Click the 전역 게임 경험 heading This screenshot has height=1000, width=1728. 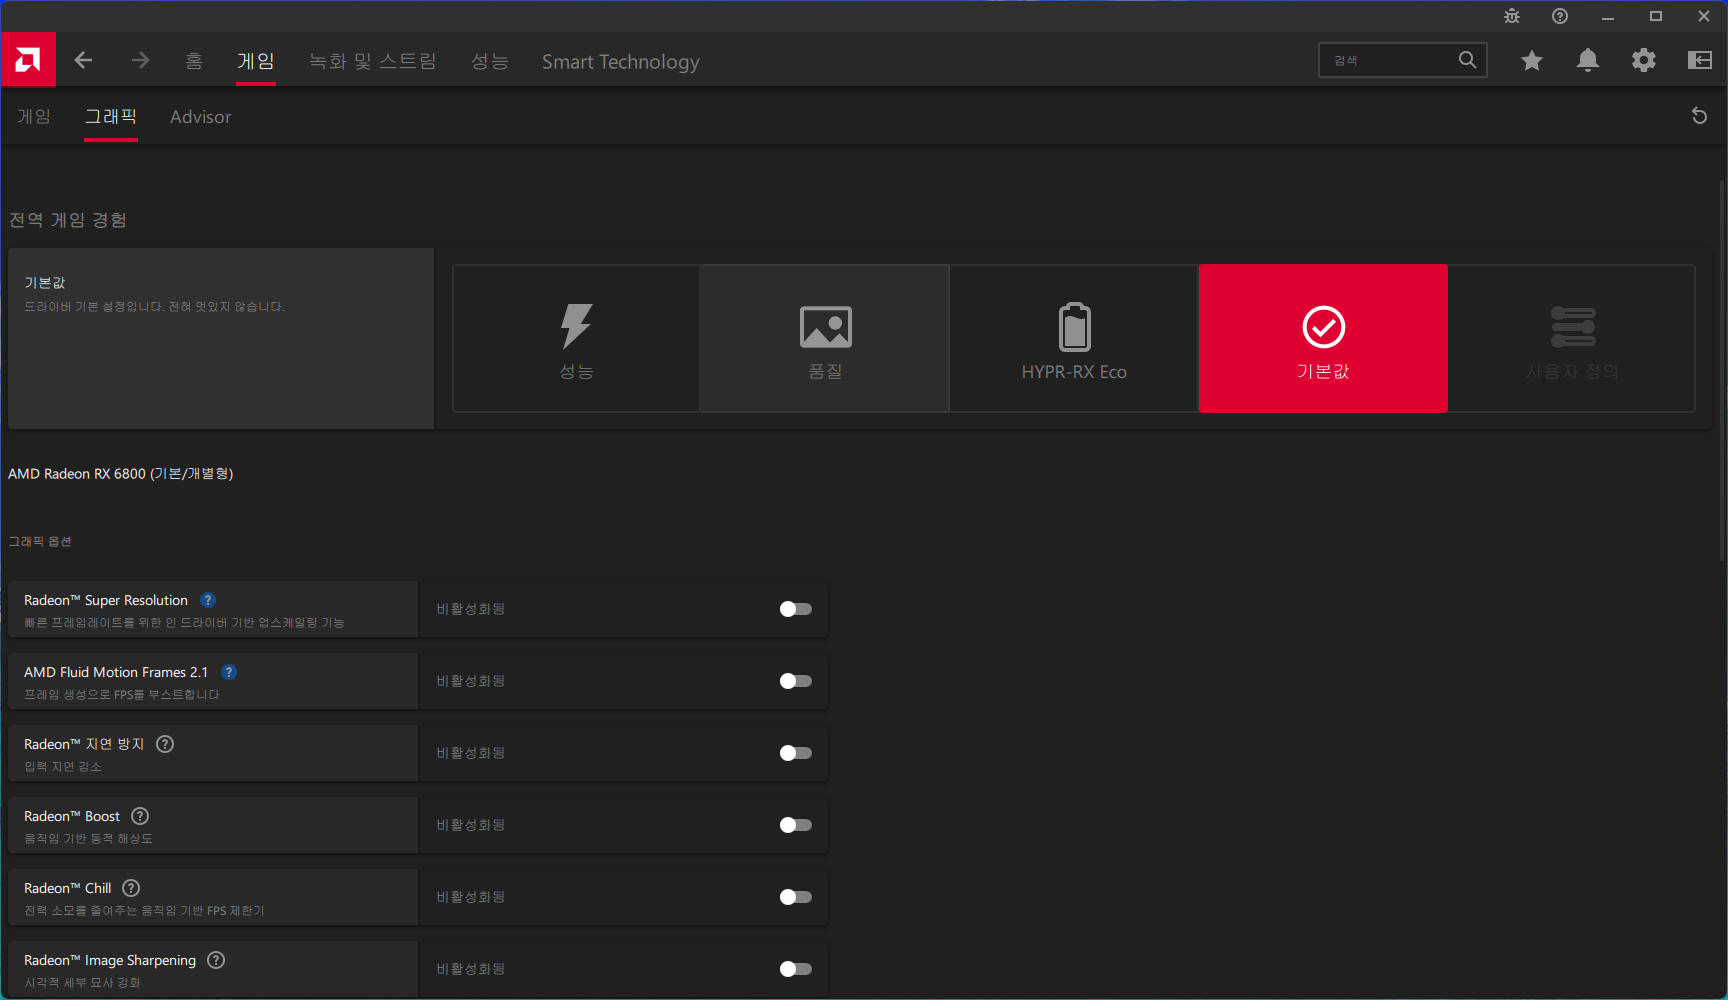(x=68, y=220)
